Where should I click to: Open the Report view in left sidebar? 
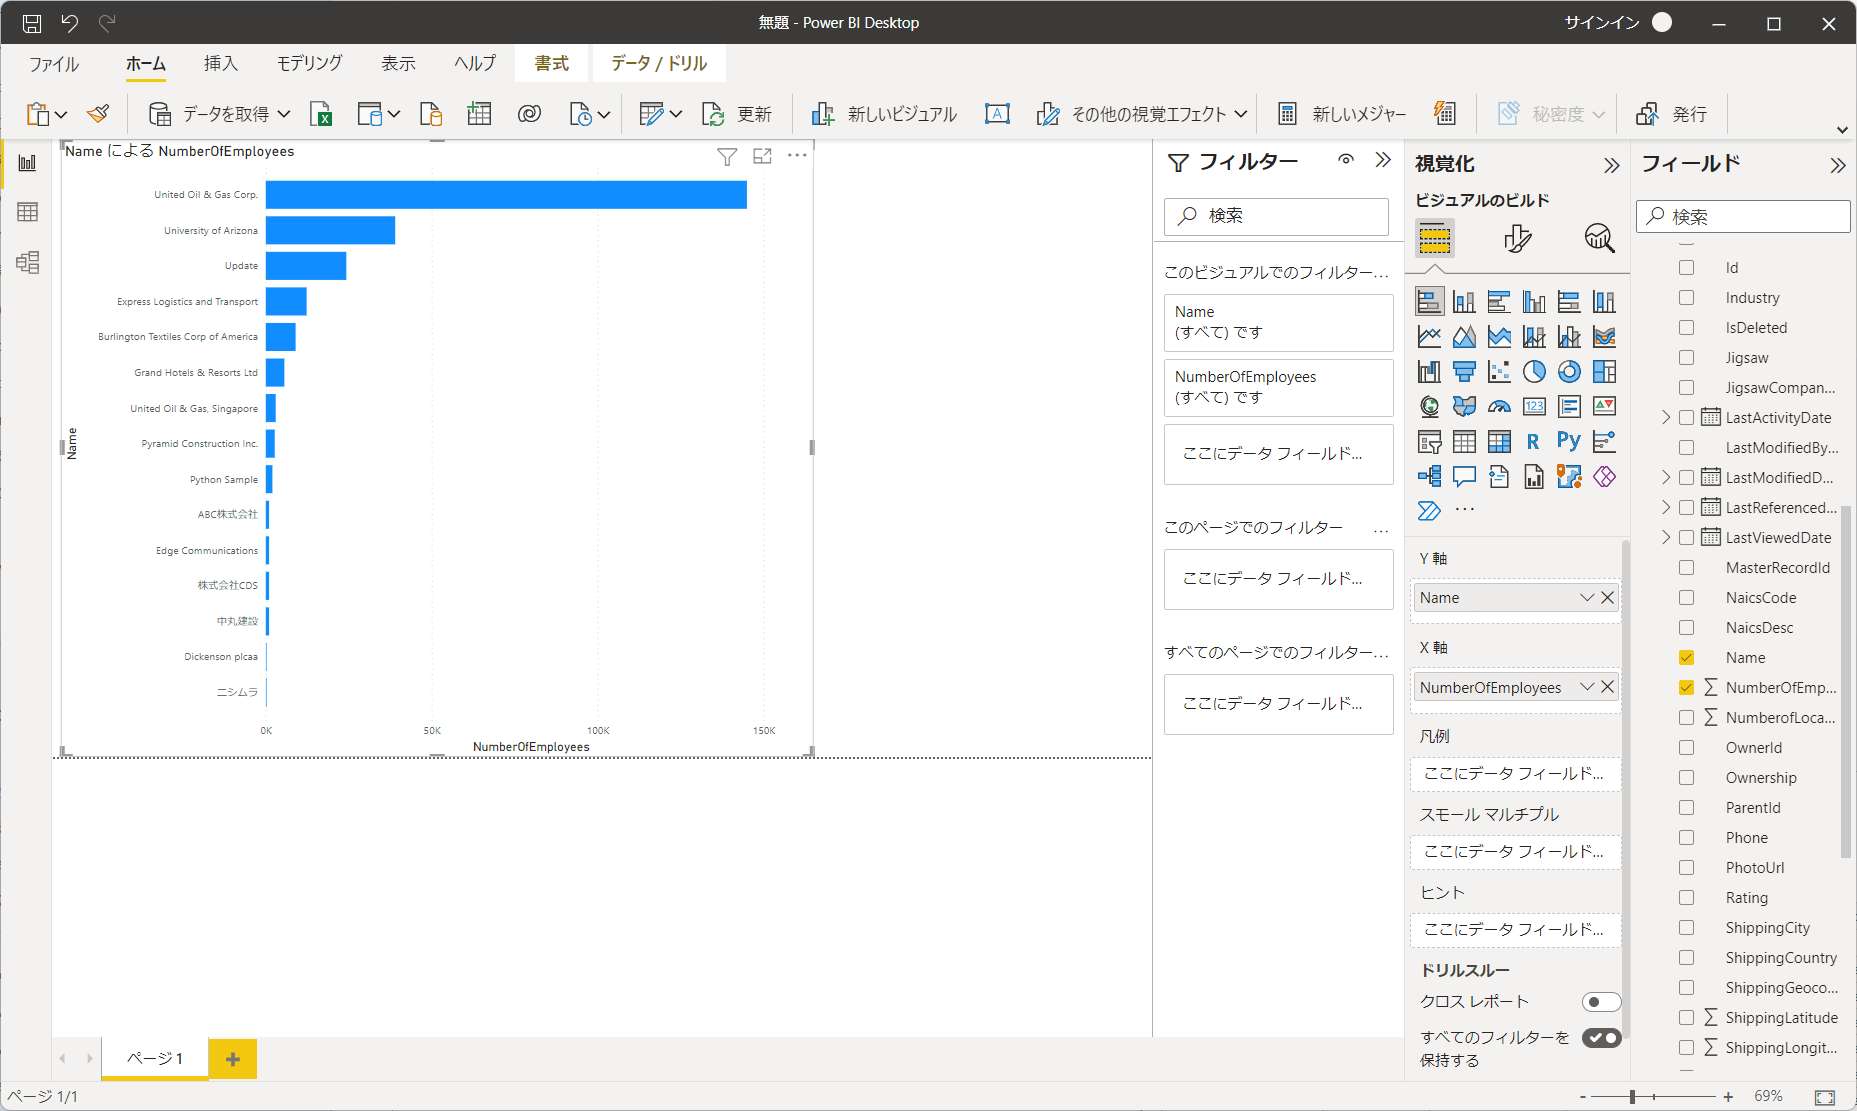click(x=27, y=163)
